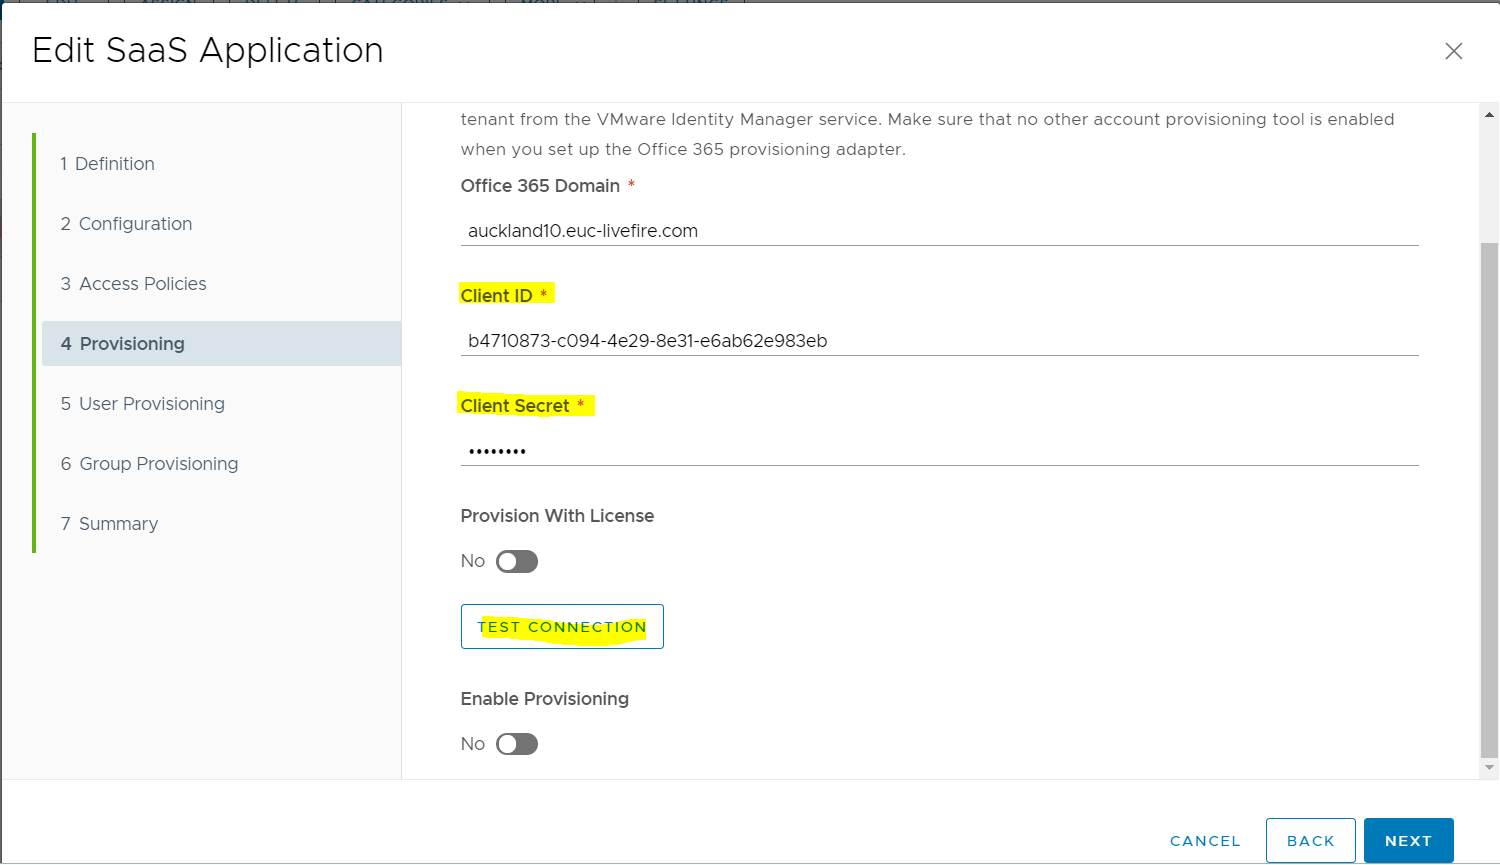Focus the Client Secret password field
Image resolution: width=1500 pixels, height=865 pixels.
point(938,451)
